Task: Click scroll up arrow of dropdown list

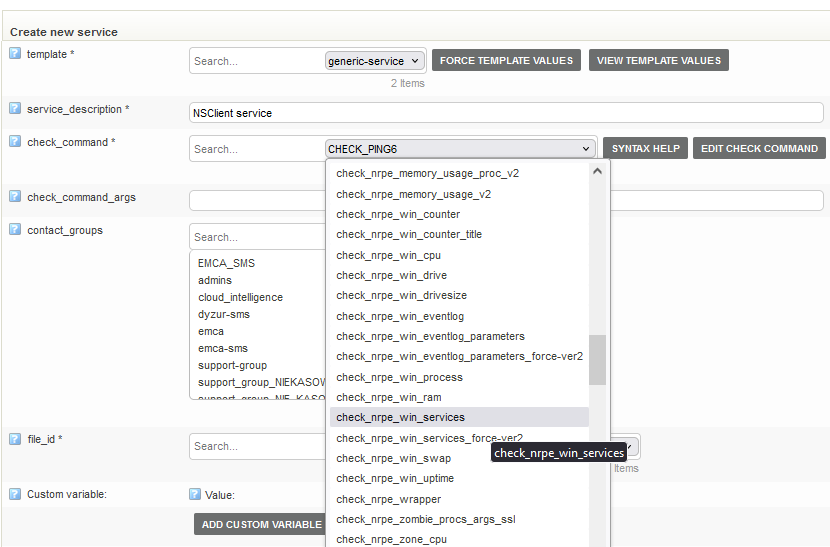Action: (597, 171)
